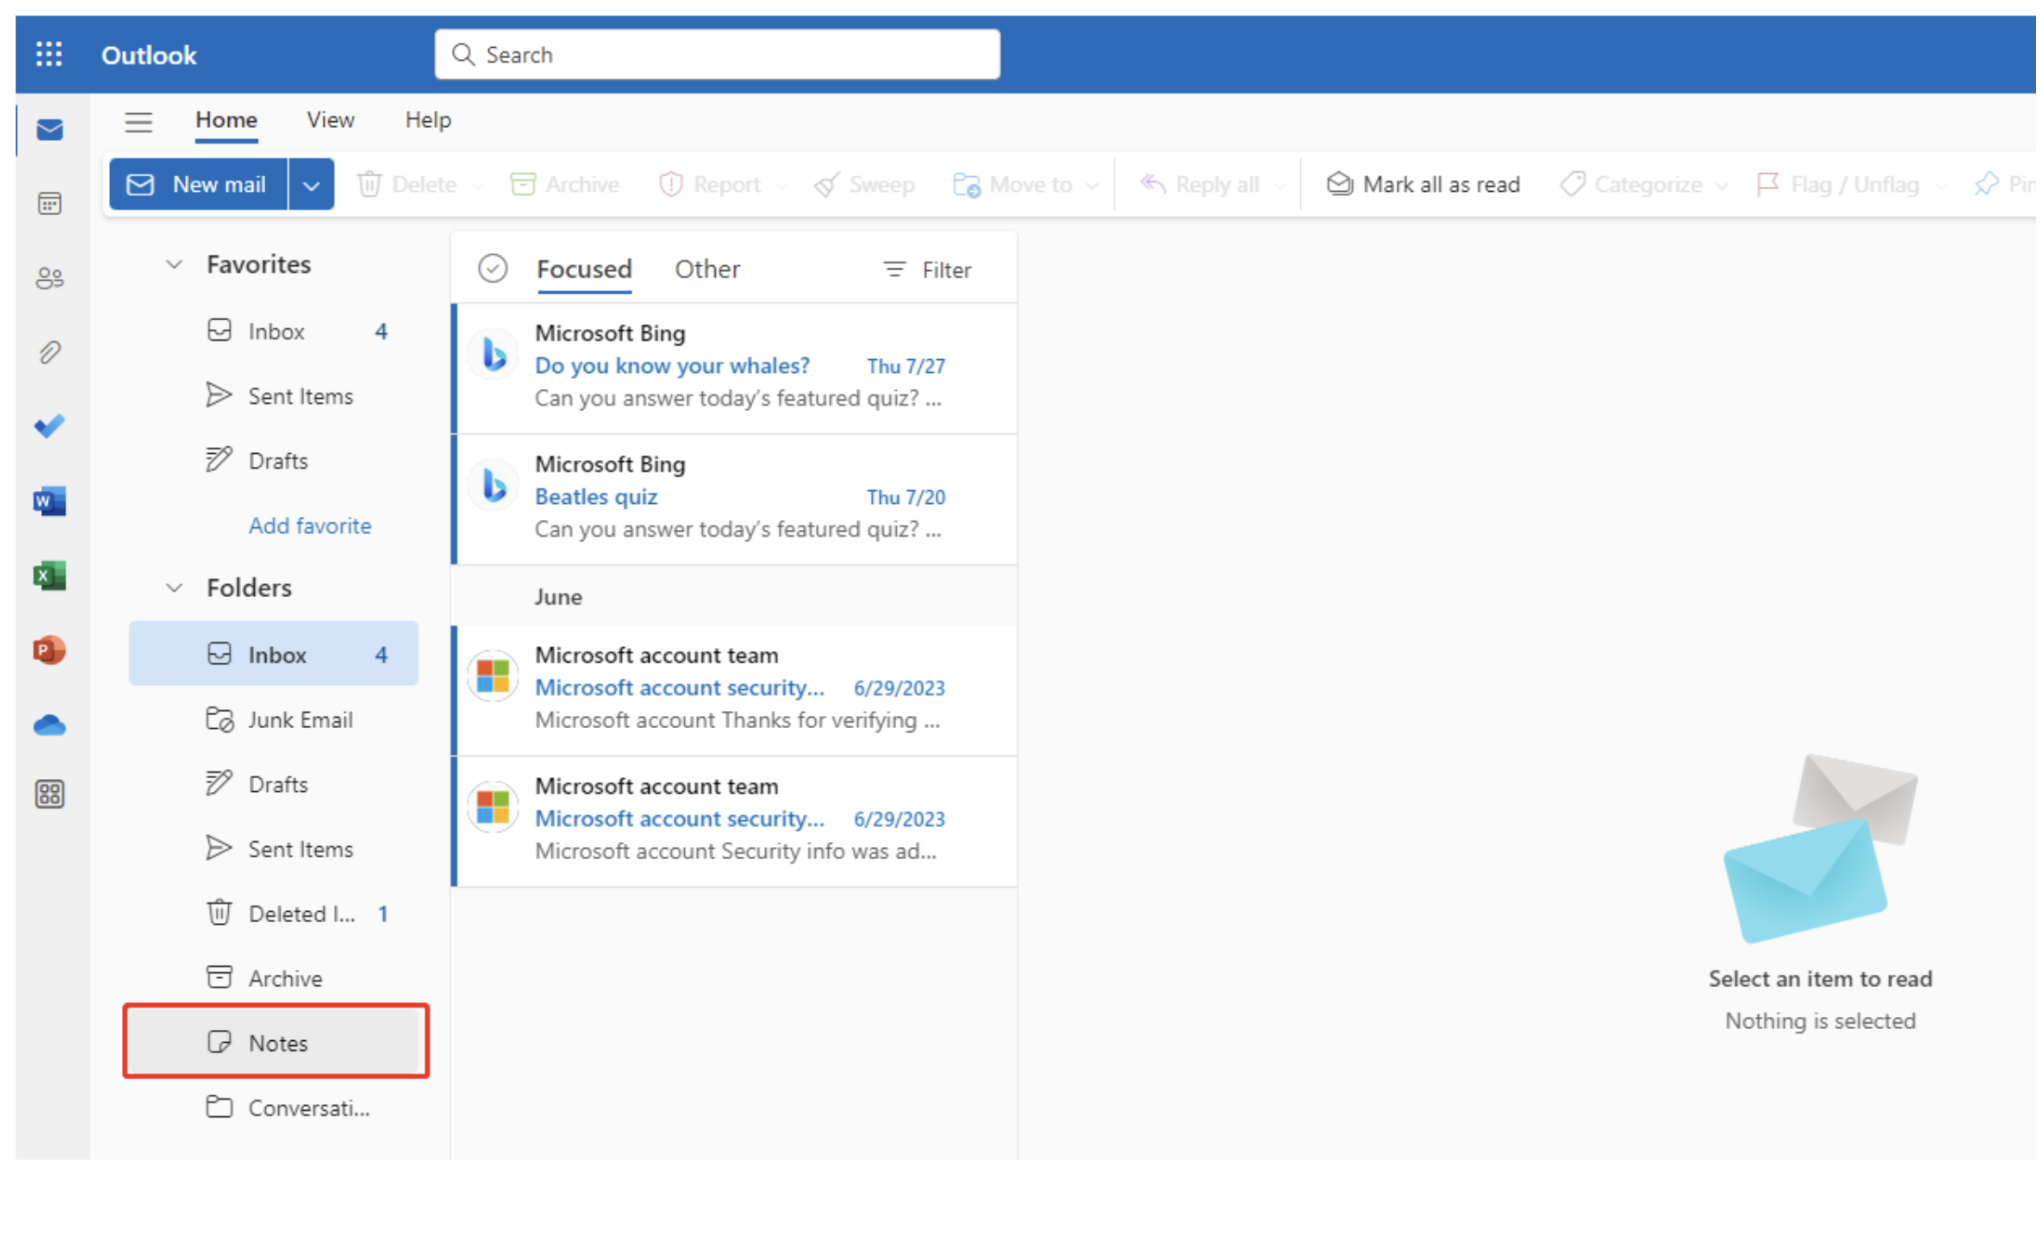Open the Files paperclip icon

(50, 352)
